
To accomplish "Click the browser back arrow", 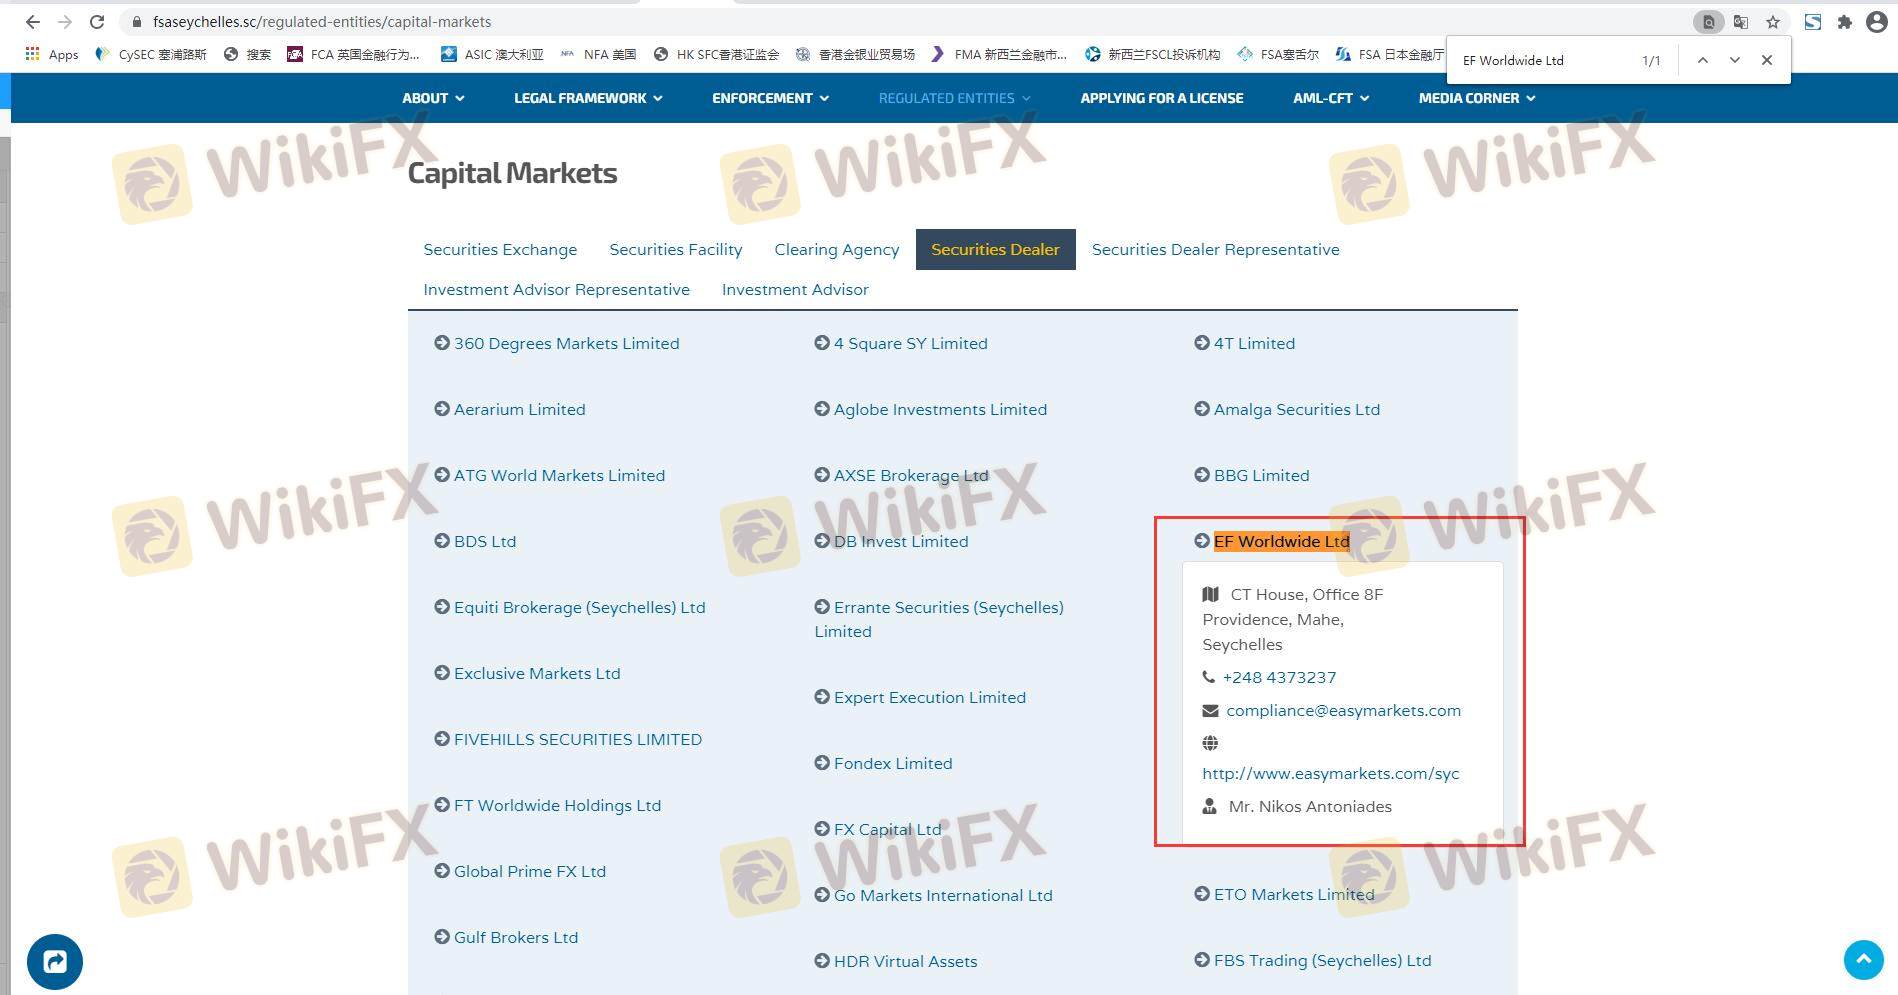I will pyautogui.click(x=32, y=22).
